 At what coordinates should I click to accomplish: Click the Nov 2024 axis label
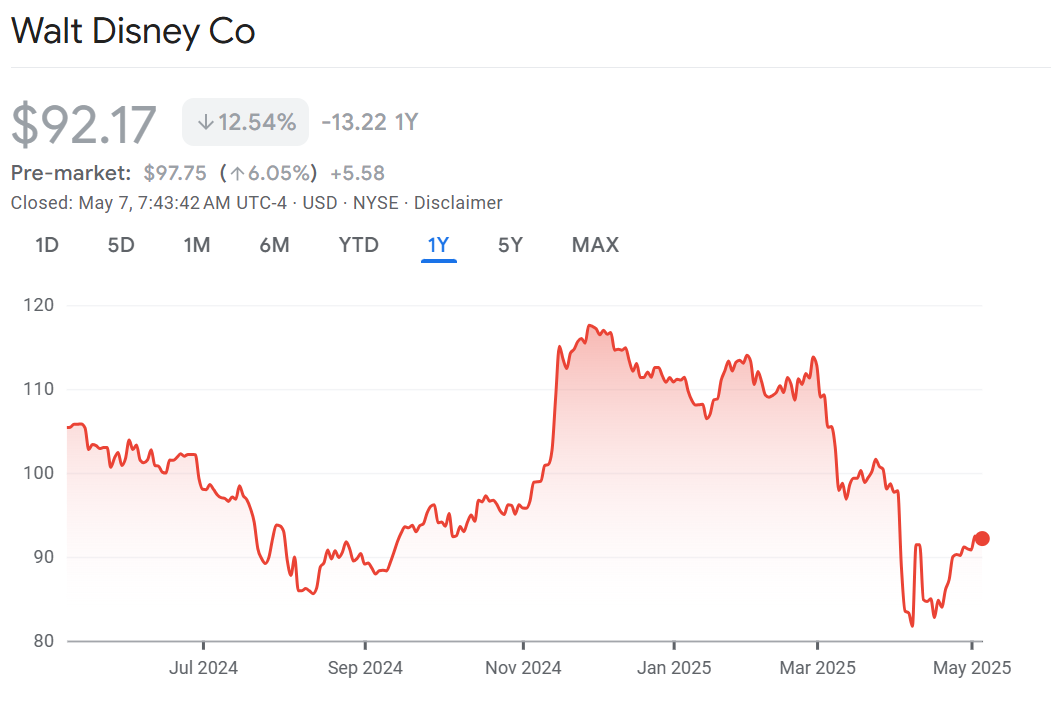click(524, 667)
